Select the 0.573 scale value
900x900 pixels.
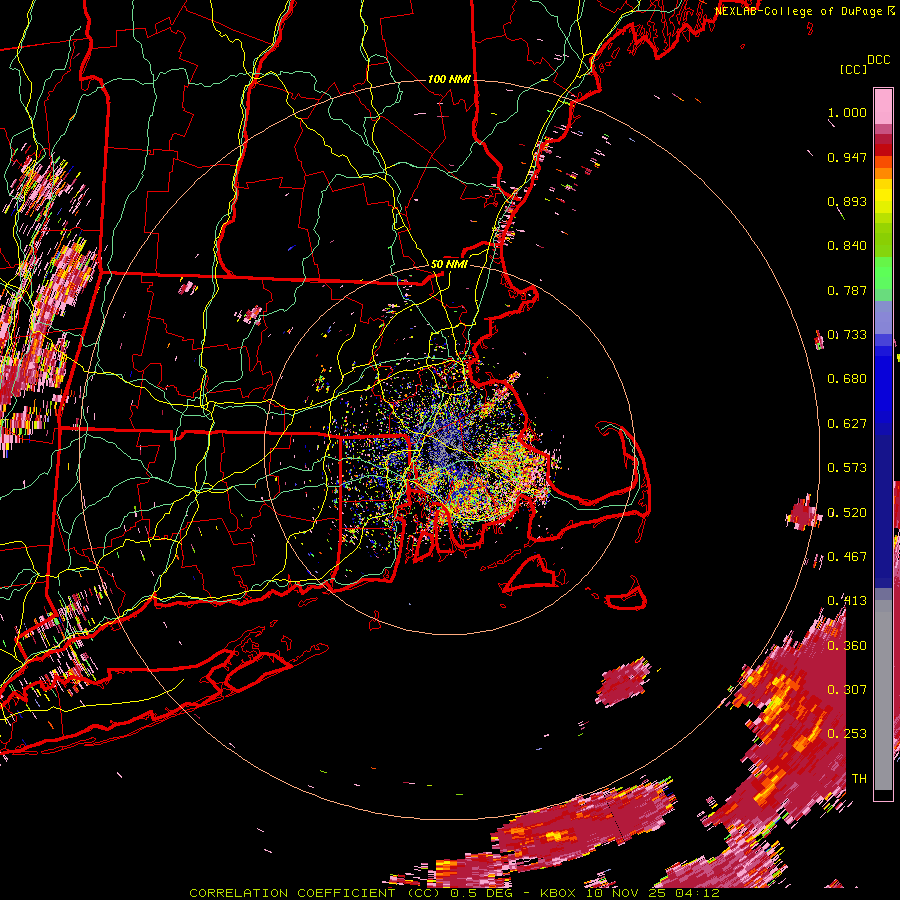[847, 468]
